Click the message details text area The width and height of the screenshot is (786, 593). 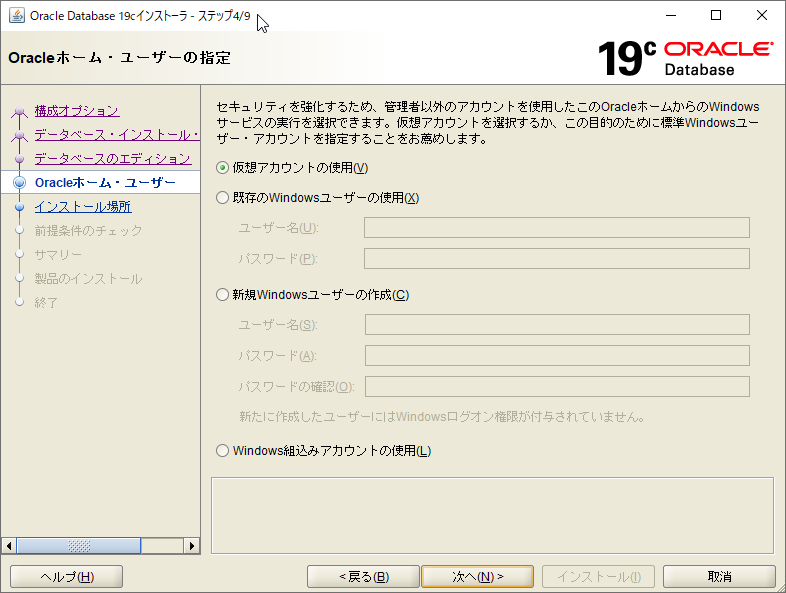point(492,516)
